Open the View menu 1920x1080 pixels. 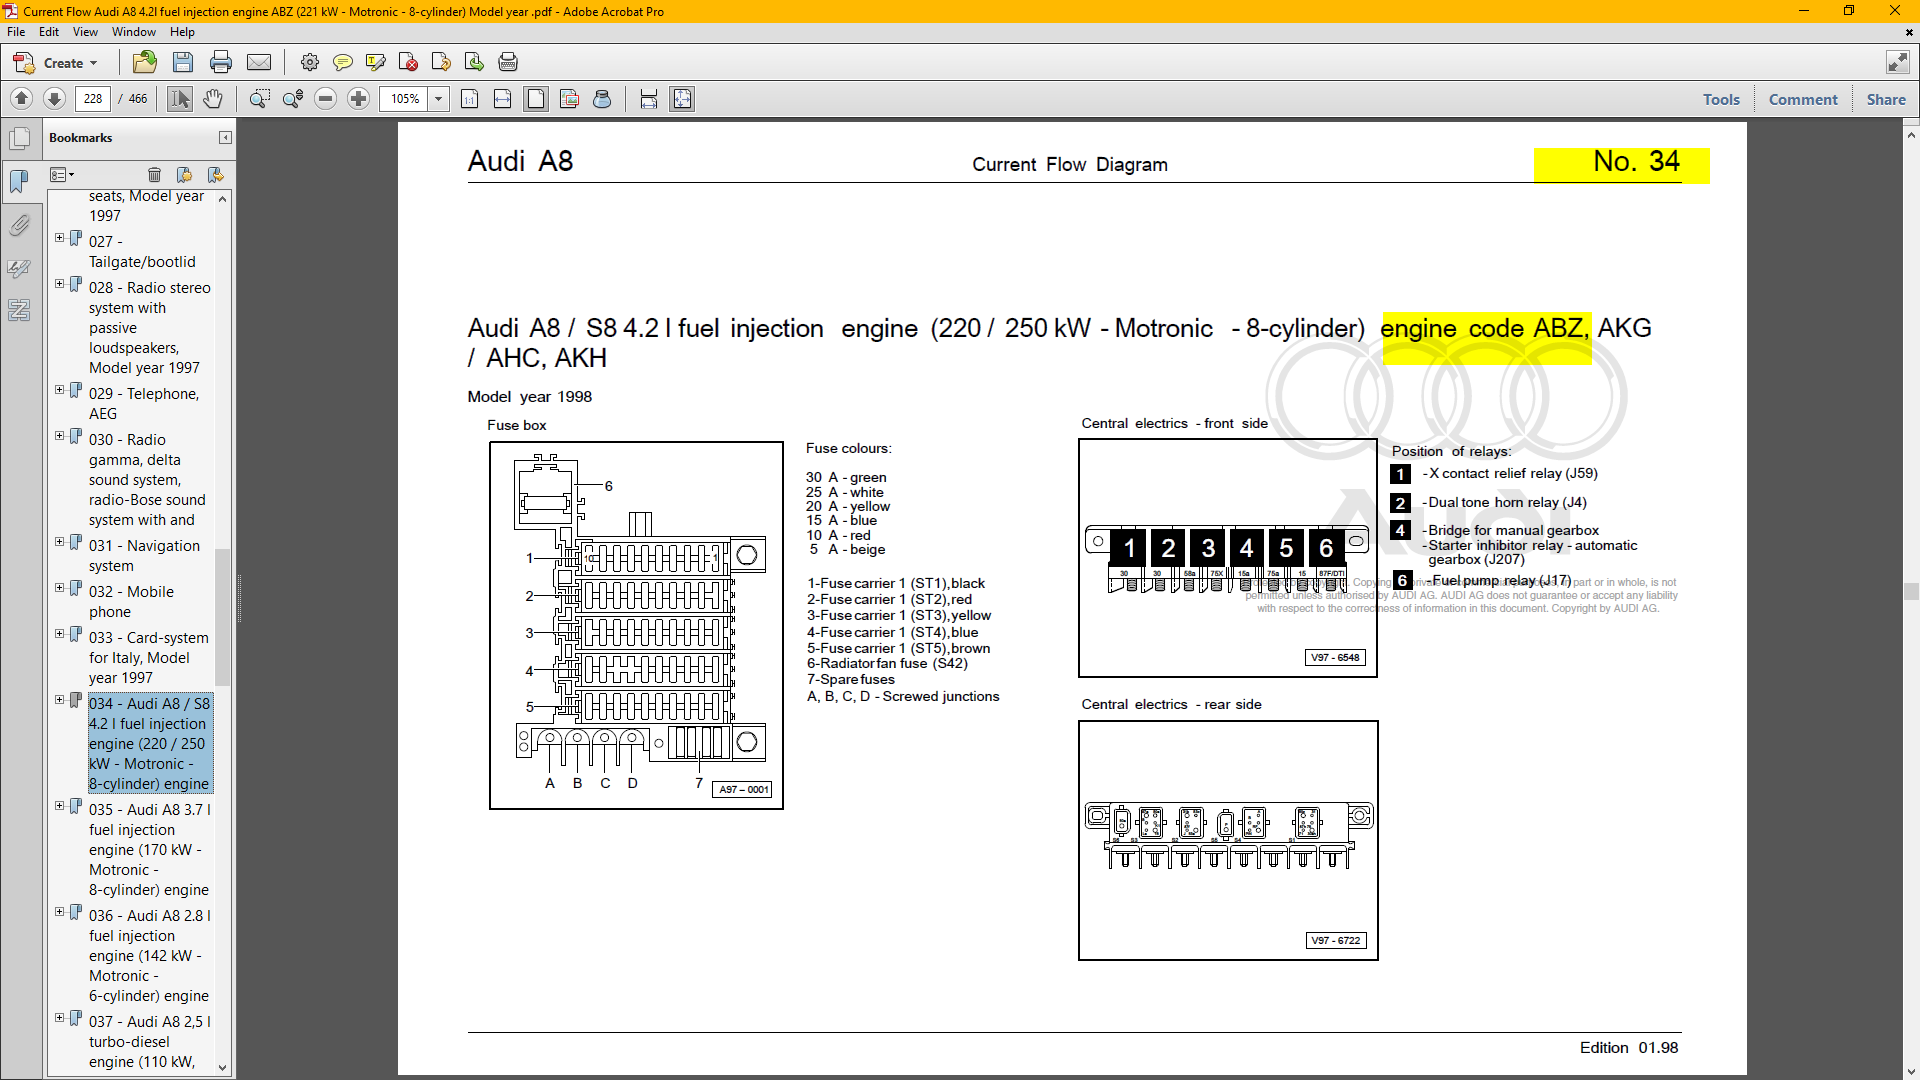pyautogui.click(x=85, y=32)
